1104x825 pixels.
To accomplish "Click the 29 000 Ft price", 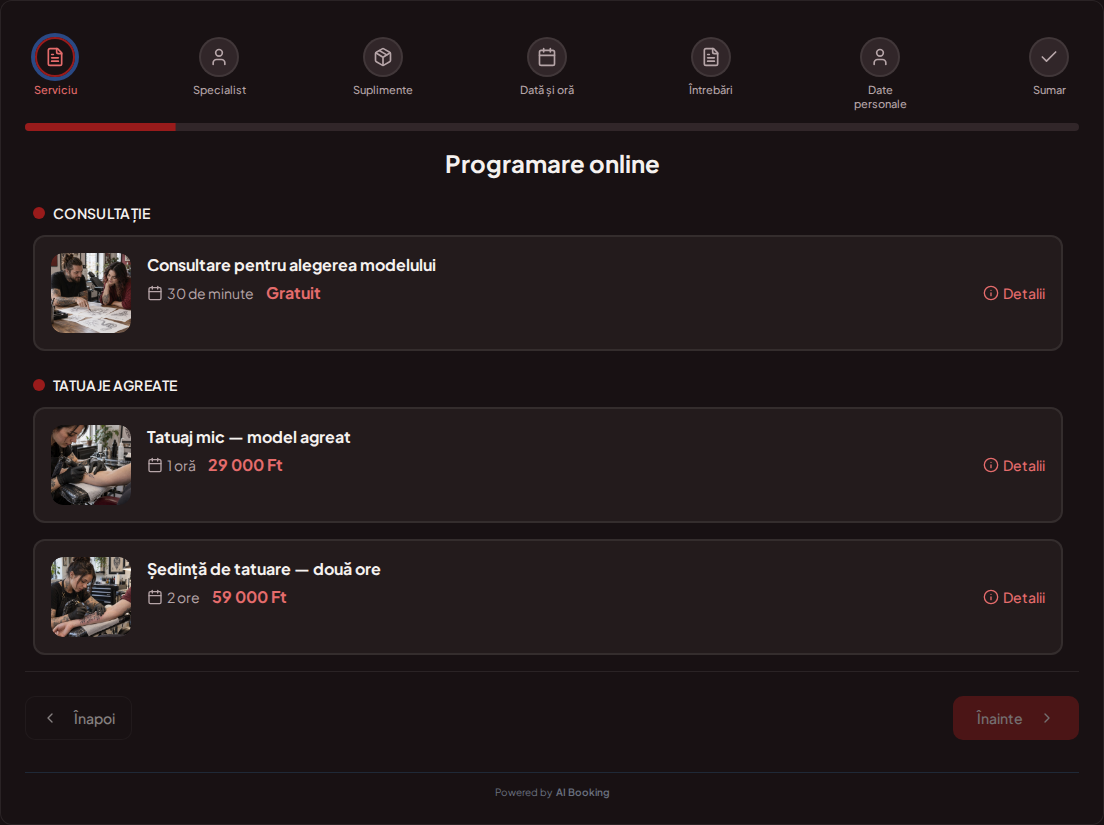I will (x=245, y=465).
